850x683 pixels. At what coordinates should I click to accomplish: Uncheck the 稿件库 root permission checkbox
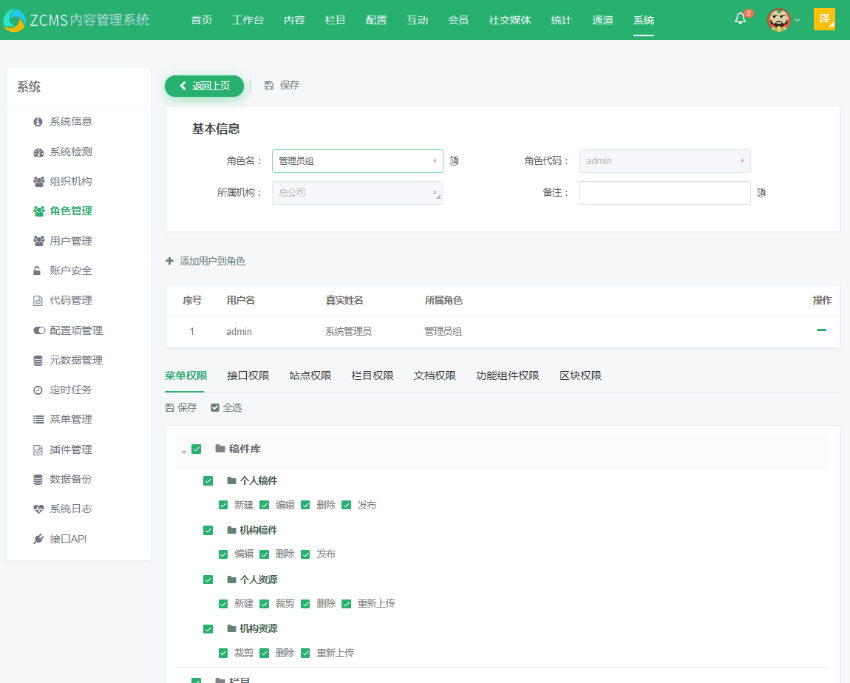[x=195, y=450]
